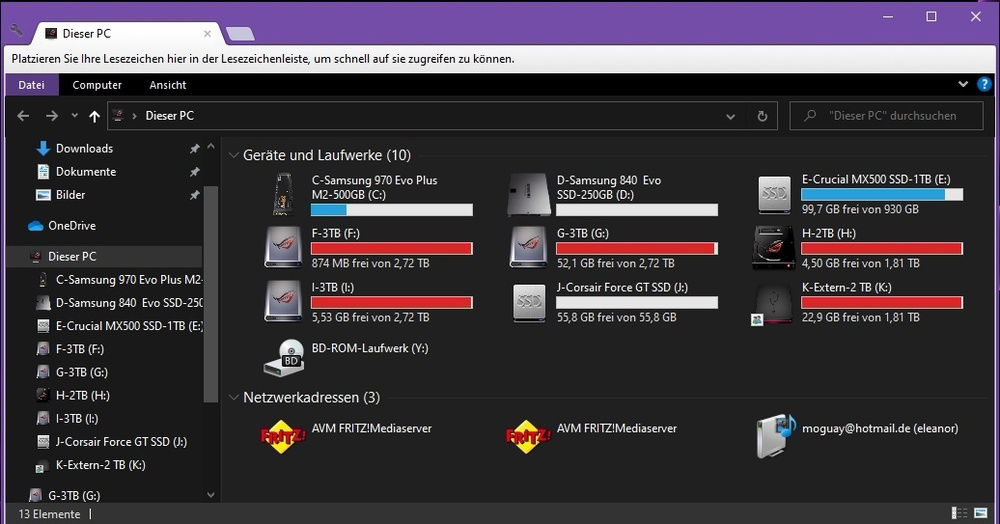Open the C-Samsung 970 Evo Plus drive icon
1000x524 pixels.
coord(285,195)
